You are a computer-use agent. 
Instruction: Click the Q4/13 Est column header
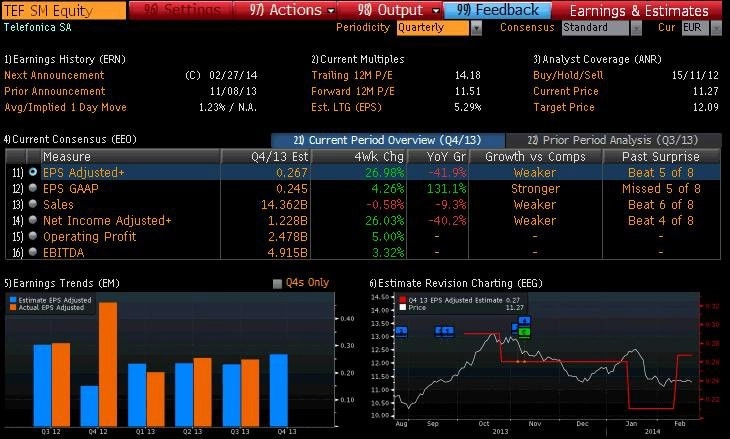pyautogui.click(x=266, y=156)
